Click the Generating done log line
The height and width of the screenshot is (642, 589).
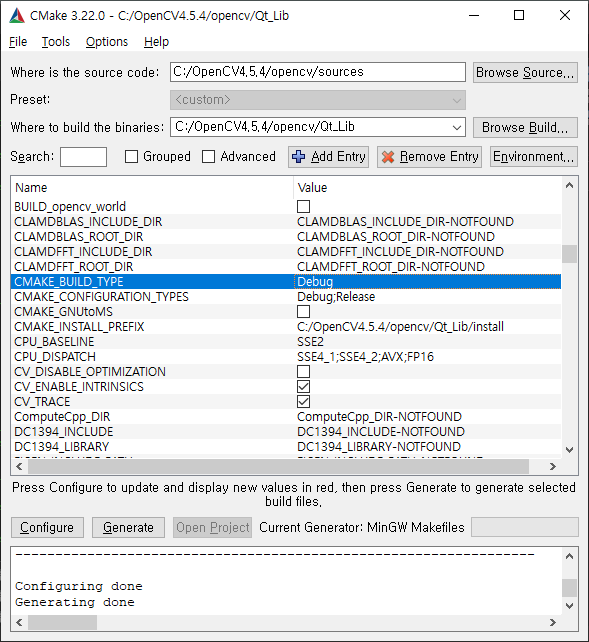pos(75,602)
